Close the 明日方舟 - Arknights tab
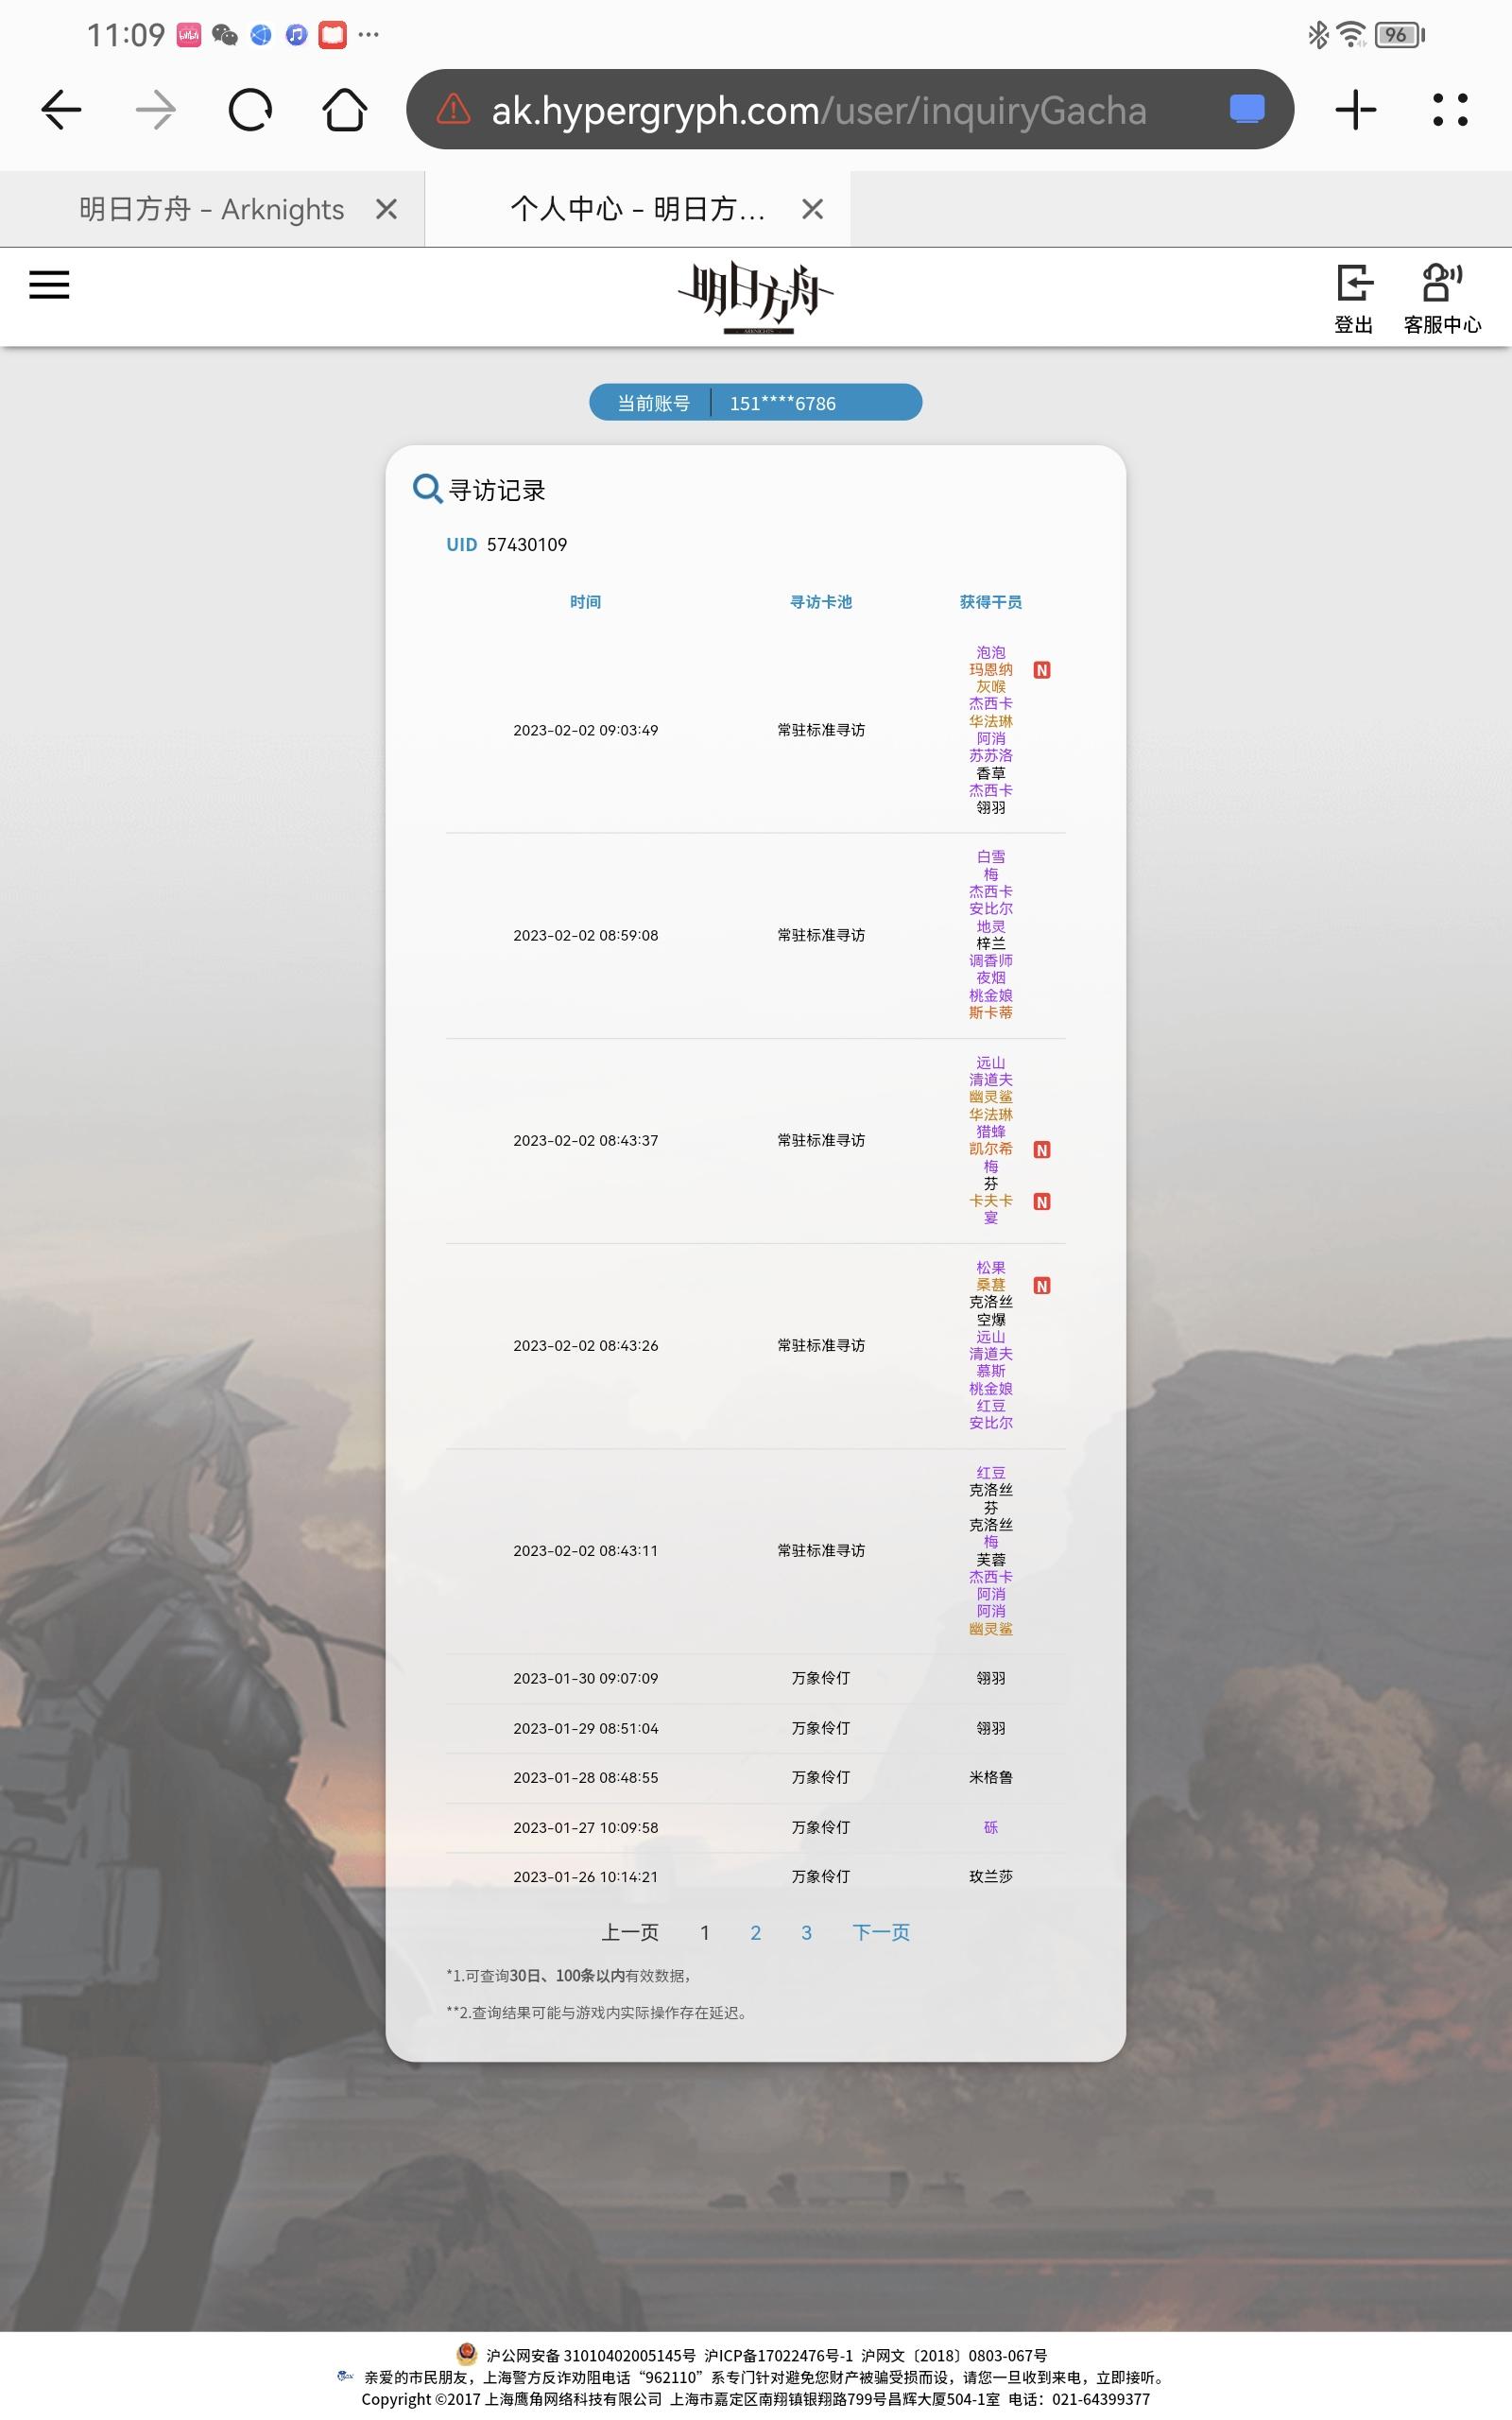 pyautogui.click(x=386, y=209)
